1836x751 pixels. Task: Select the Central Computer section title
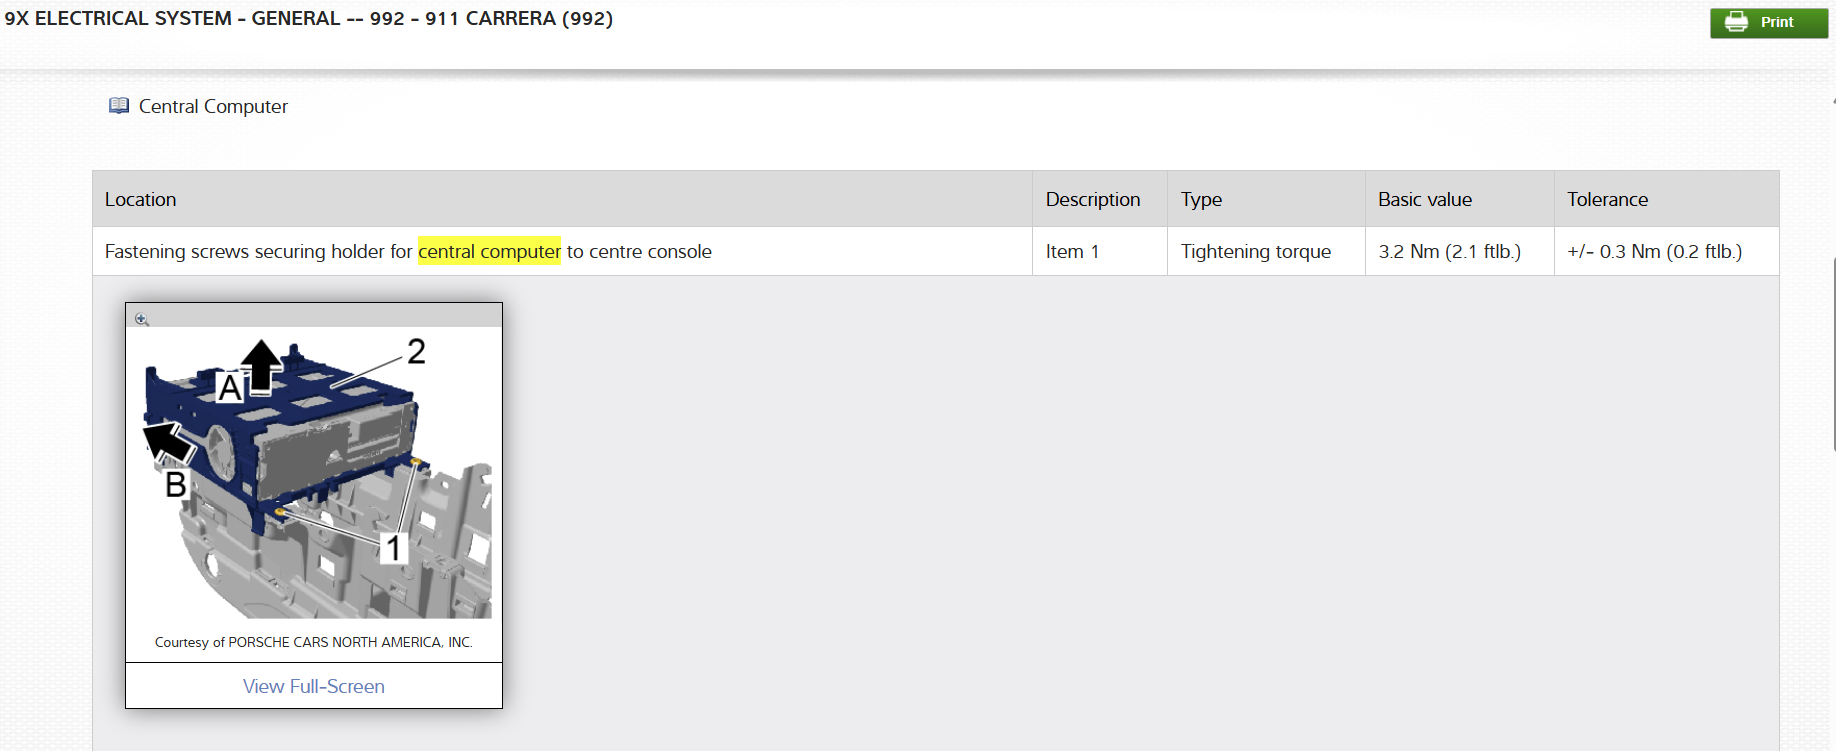(213, 106)
